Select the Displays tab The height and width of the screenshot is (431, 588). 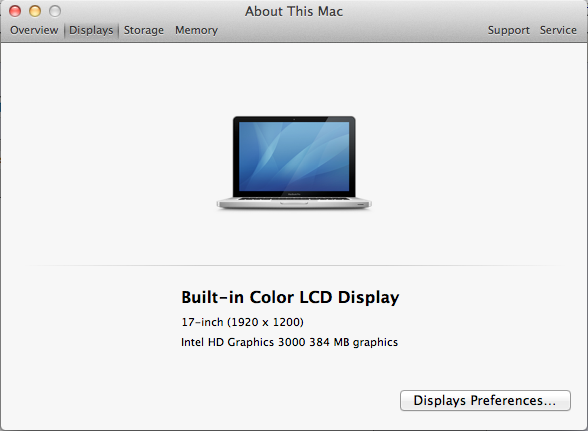coord(91,30)
